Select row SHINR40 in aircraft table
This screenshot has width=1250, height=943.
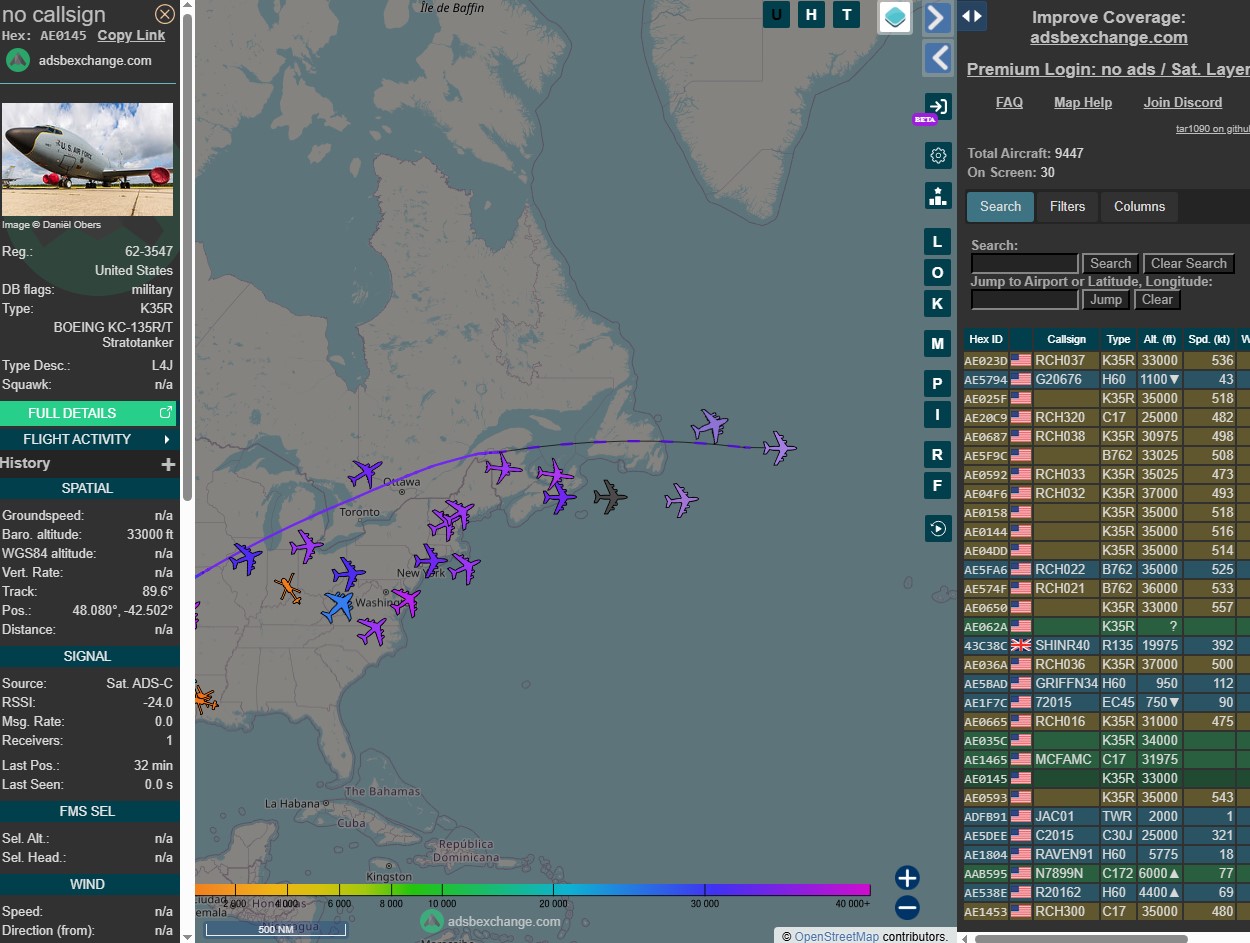click(x=1106, y=645)
